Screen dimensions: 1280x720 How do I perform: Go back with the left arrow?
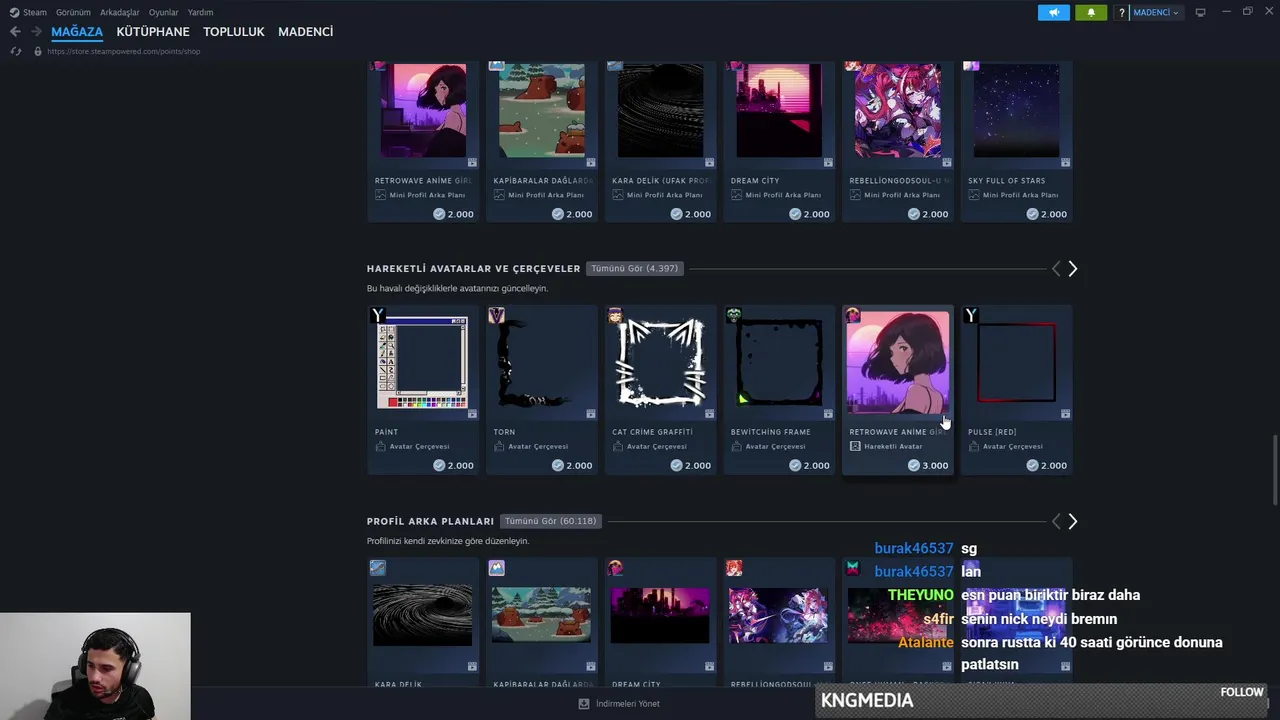click(x=15, y=32)
